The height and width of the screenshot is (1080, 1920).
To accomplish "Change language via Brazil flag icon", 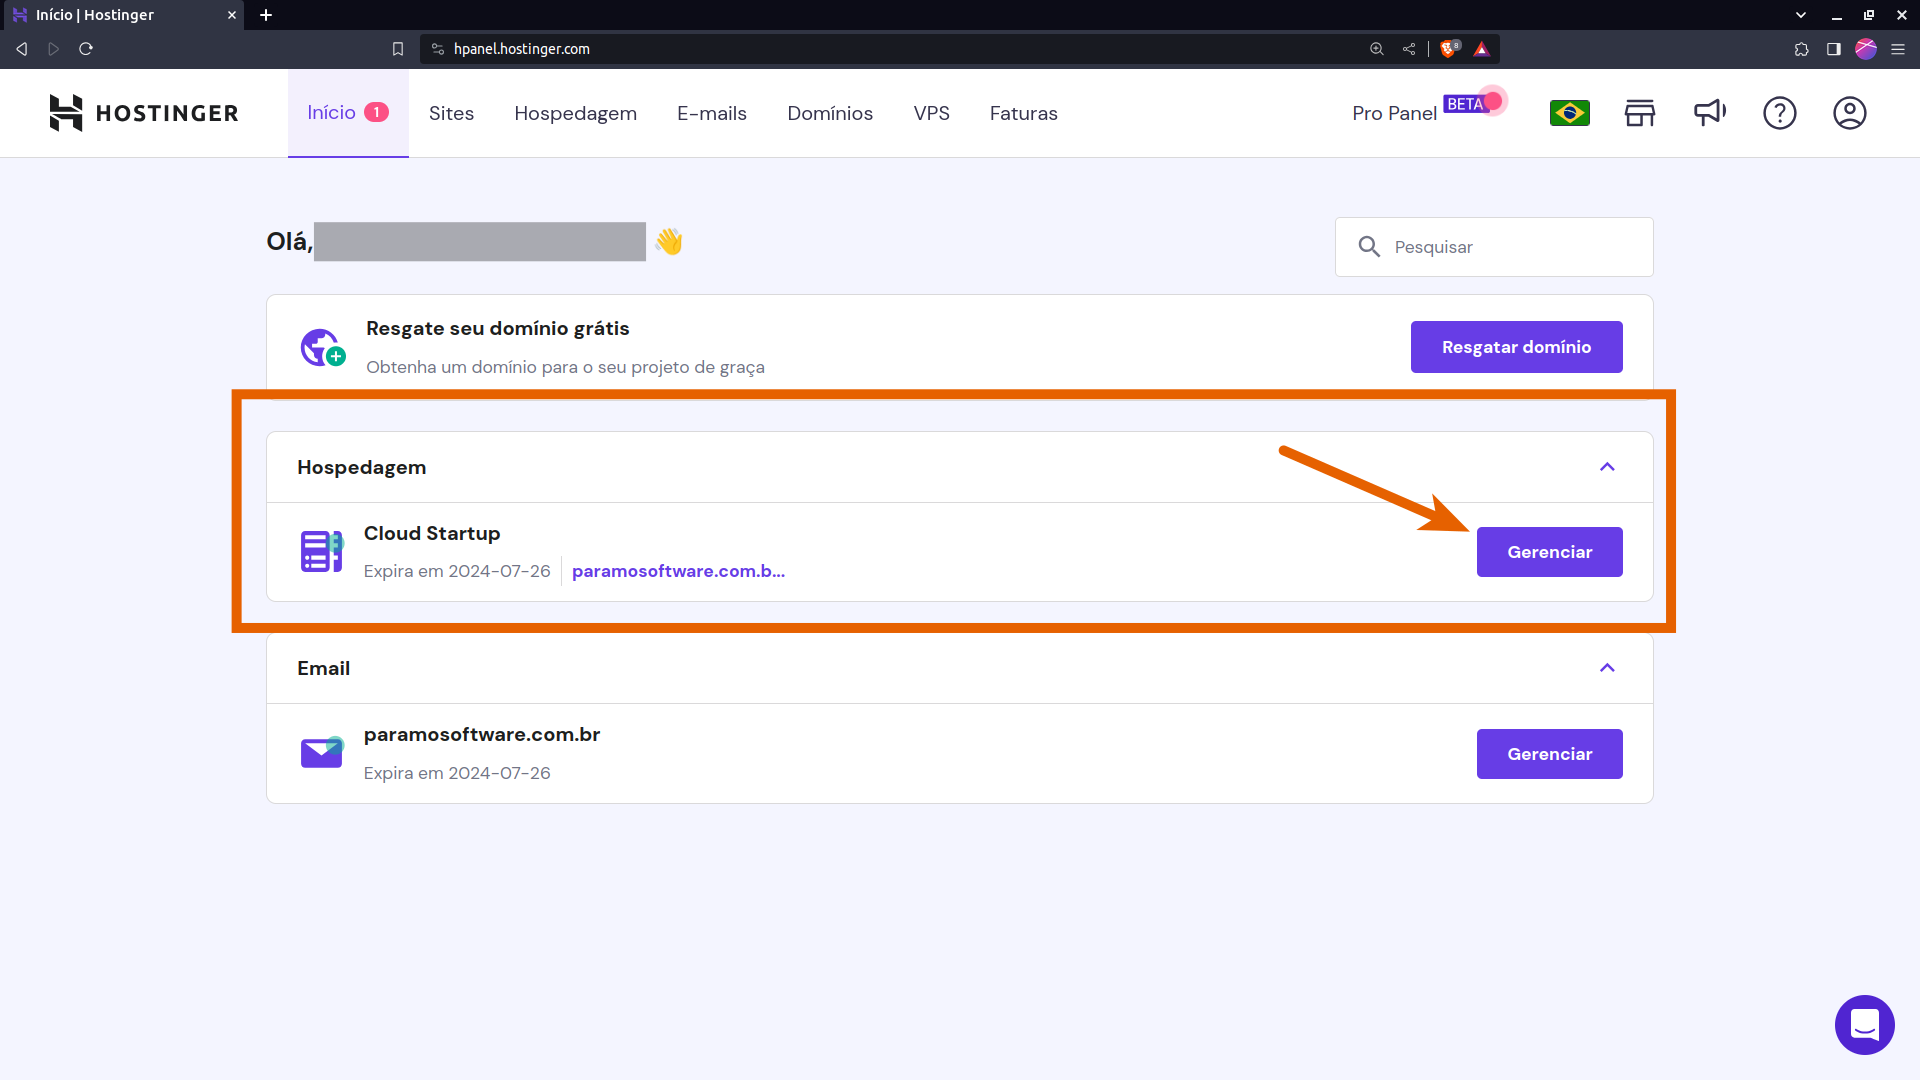I will (1569, 113).
